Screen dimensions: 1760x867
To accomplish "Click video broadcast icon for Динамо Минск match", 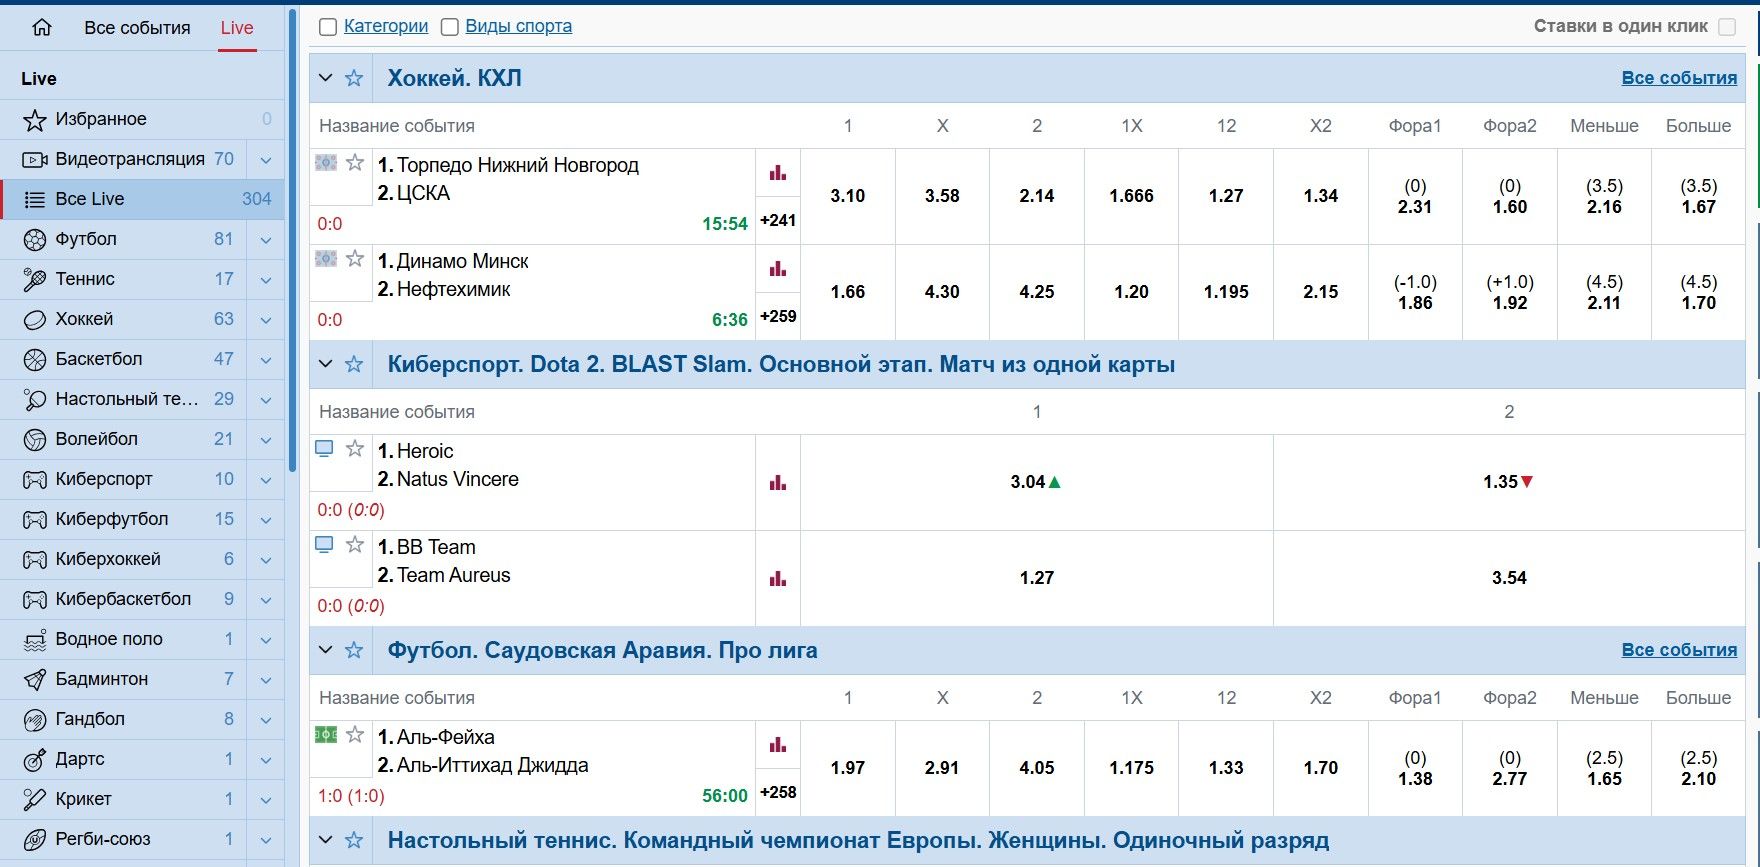I will click(326, 259).
